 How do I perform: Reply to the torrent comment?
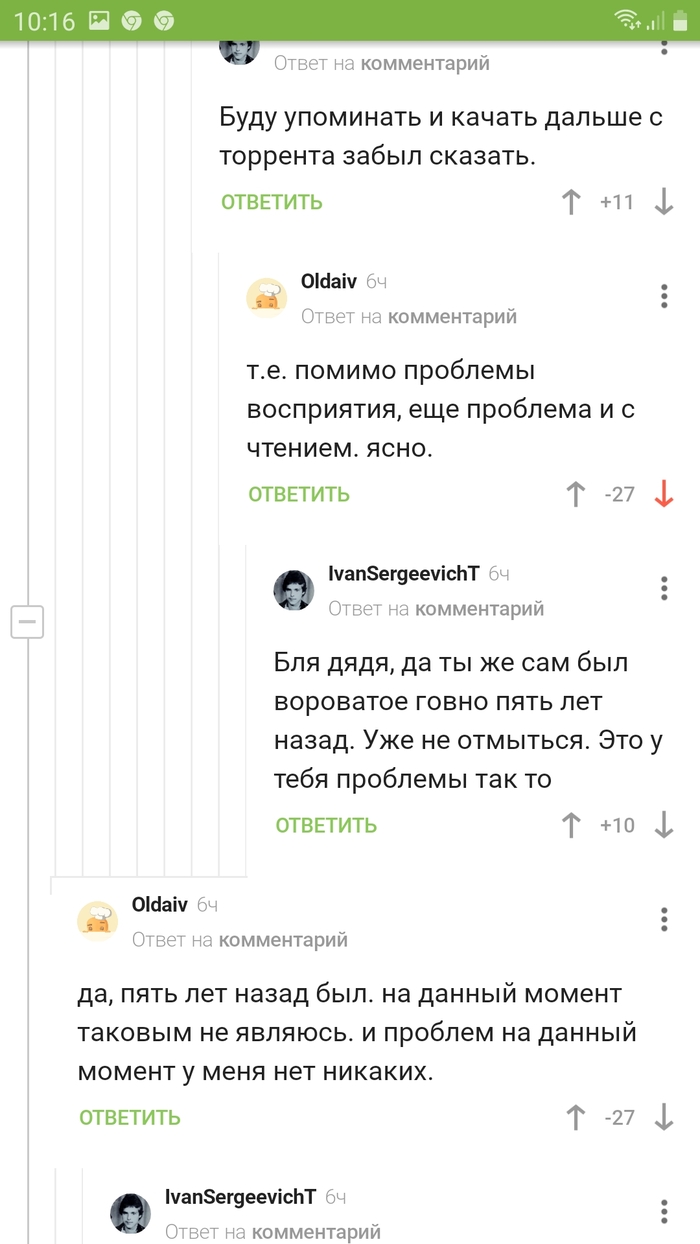(272, 202)
